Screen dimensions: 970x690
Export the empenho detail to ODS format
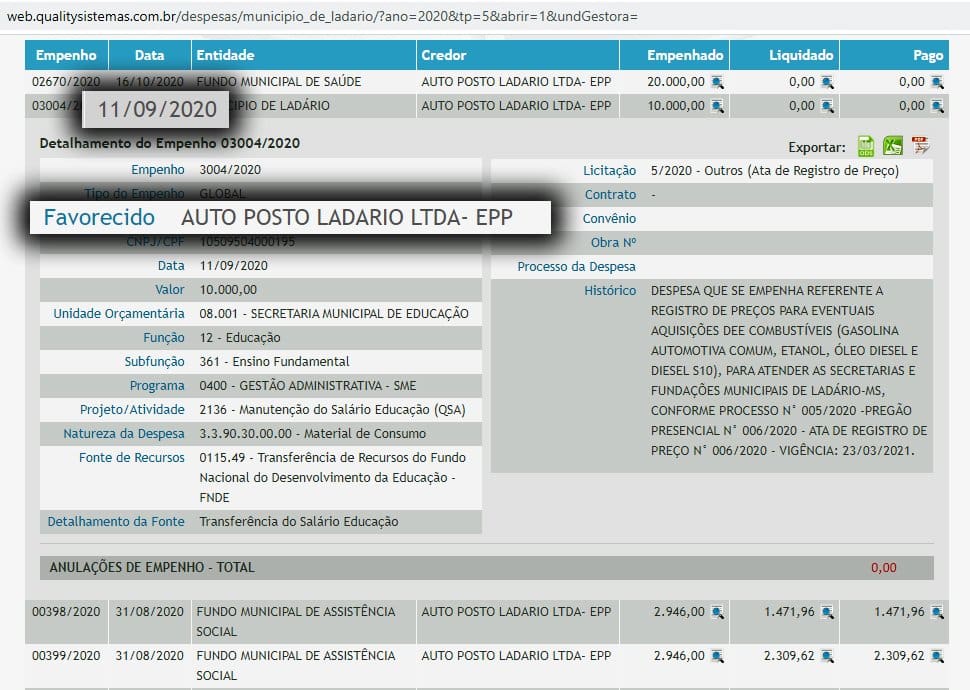pos(866,147)
